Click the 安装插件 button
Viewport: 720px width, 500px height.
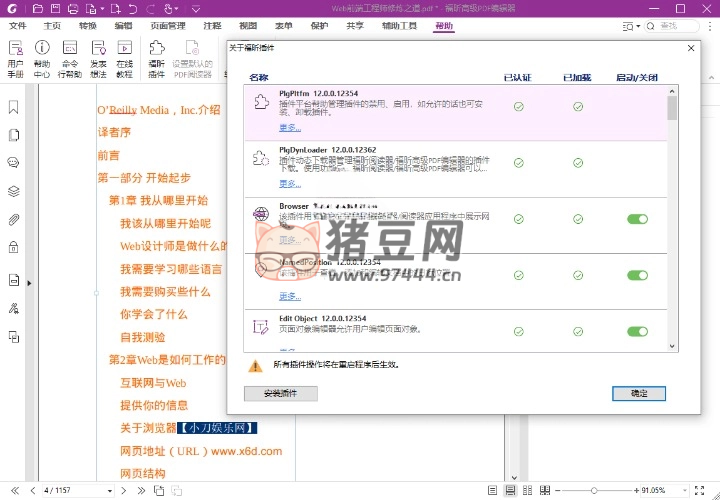pyautogui.click(x=280, y=394)
